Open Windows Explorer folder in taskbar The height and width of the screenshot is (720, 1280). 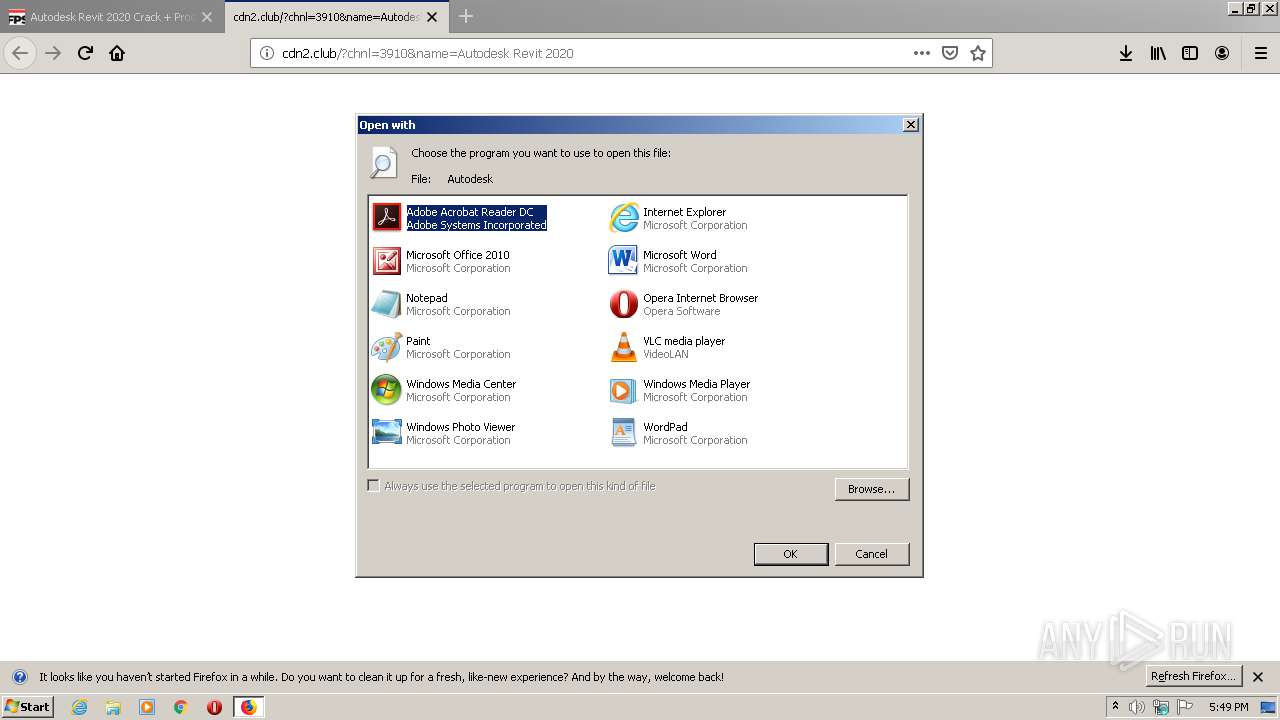113,707
